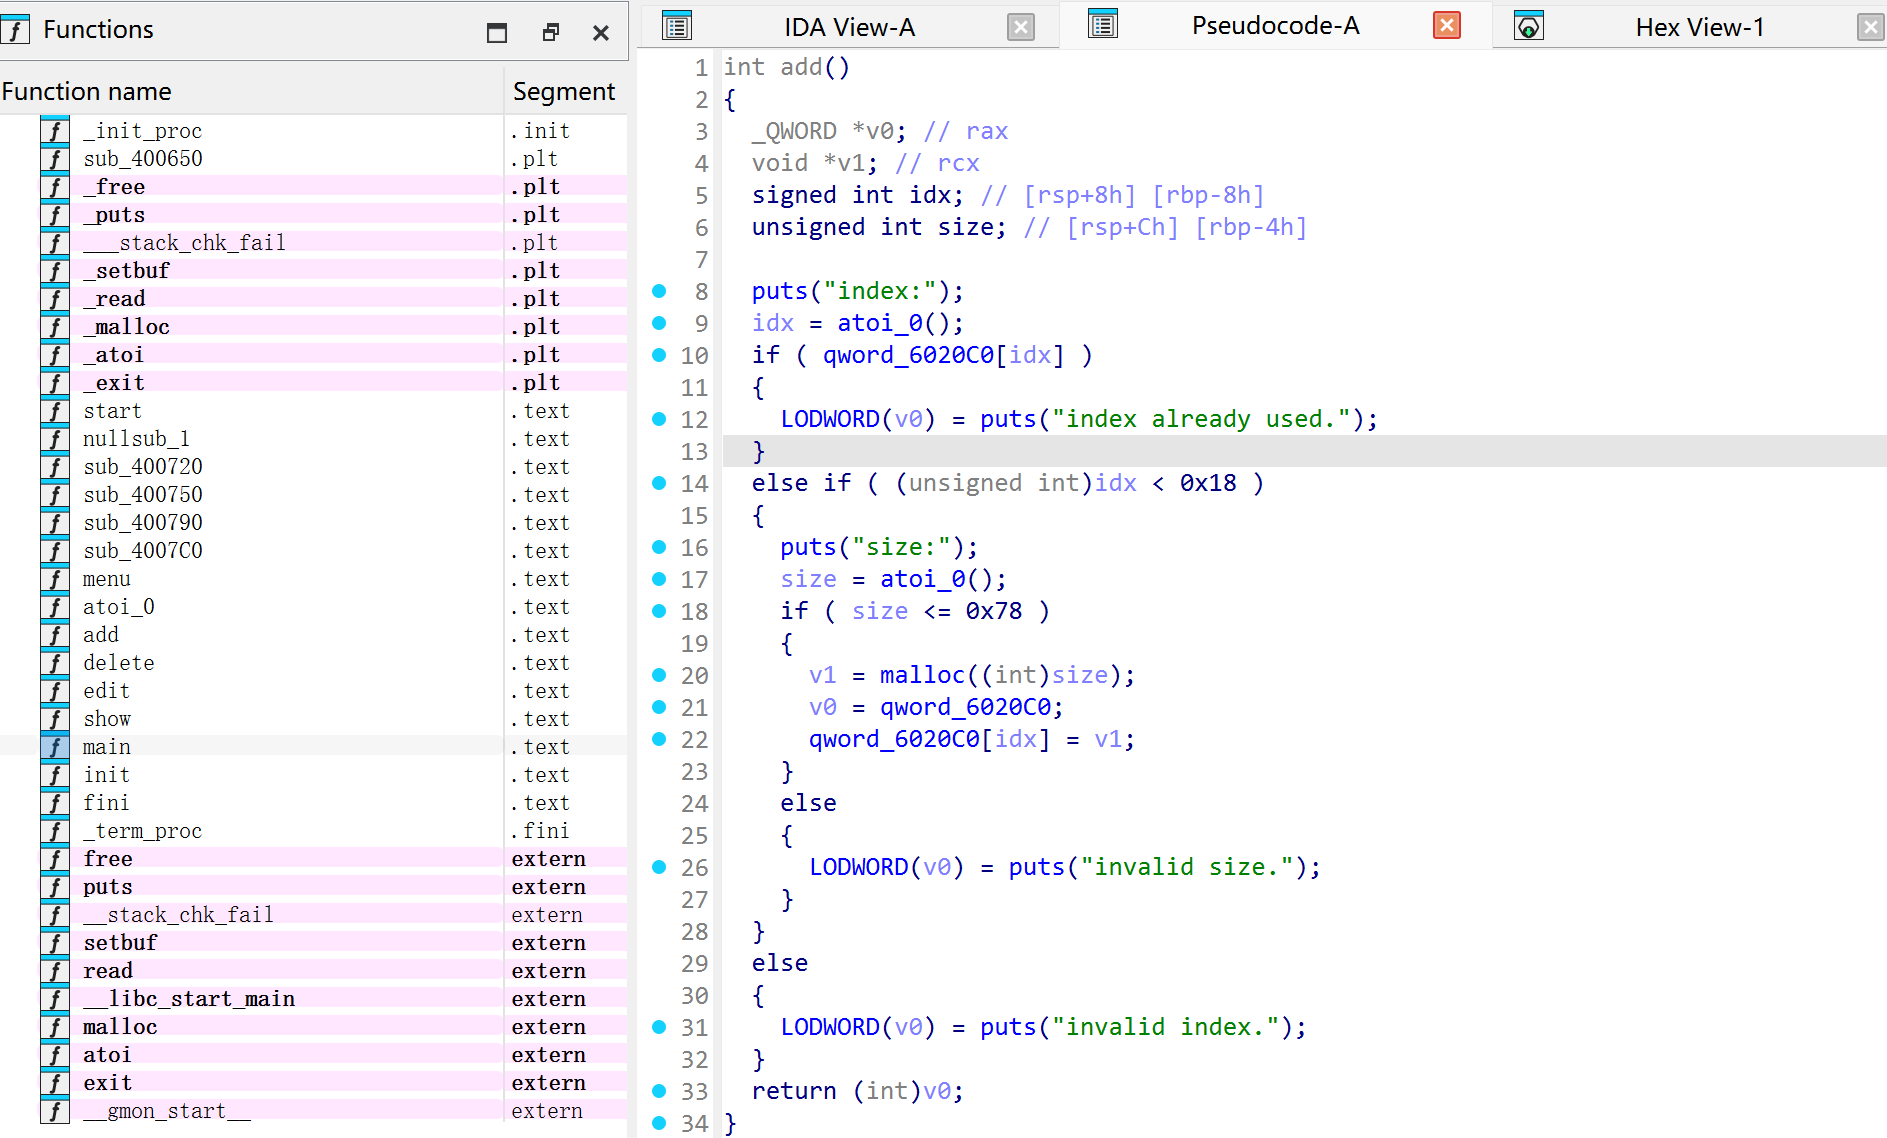
Task: Close the Hex View-1 tab
Action: 1870,27
